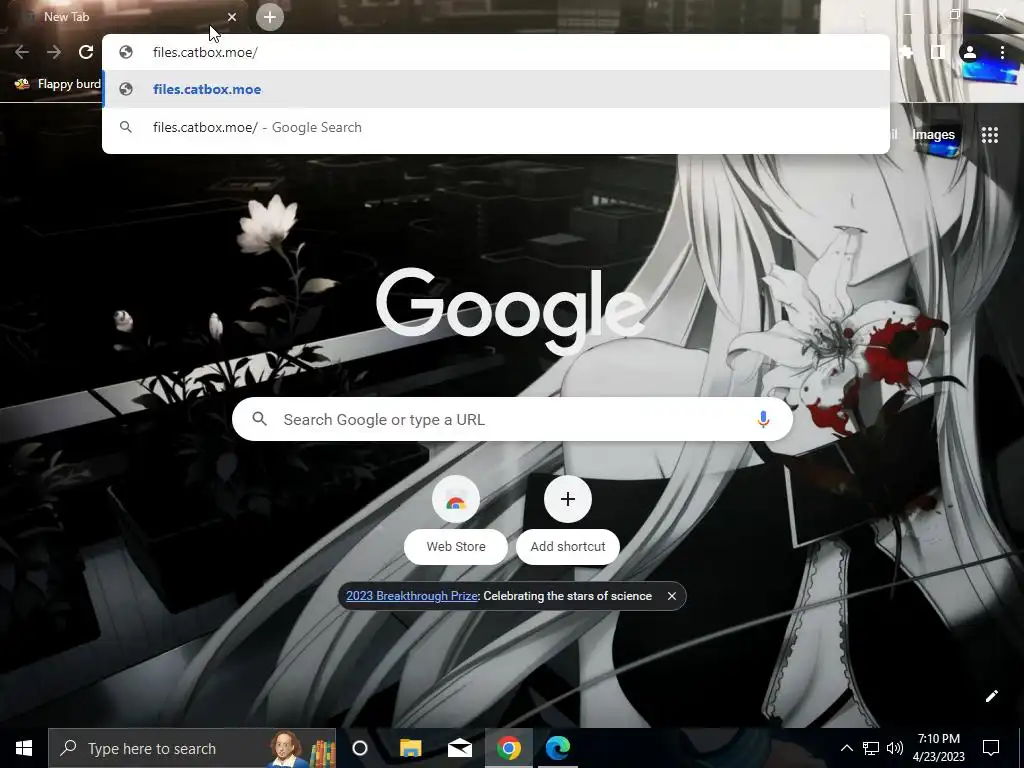Go forward with the forward arrow
This screenshot has height=768, width=1024.
point(54,52)
